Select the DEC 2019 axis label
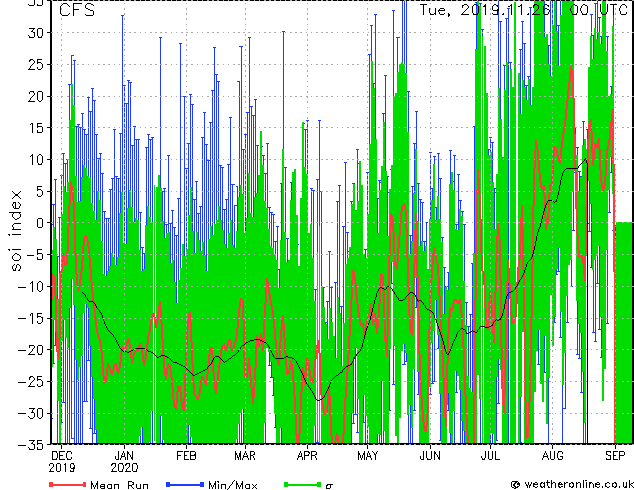The image size is (634, 490). coord(62,462)
